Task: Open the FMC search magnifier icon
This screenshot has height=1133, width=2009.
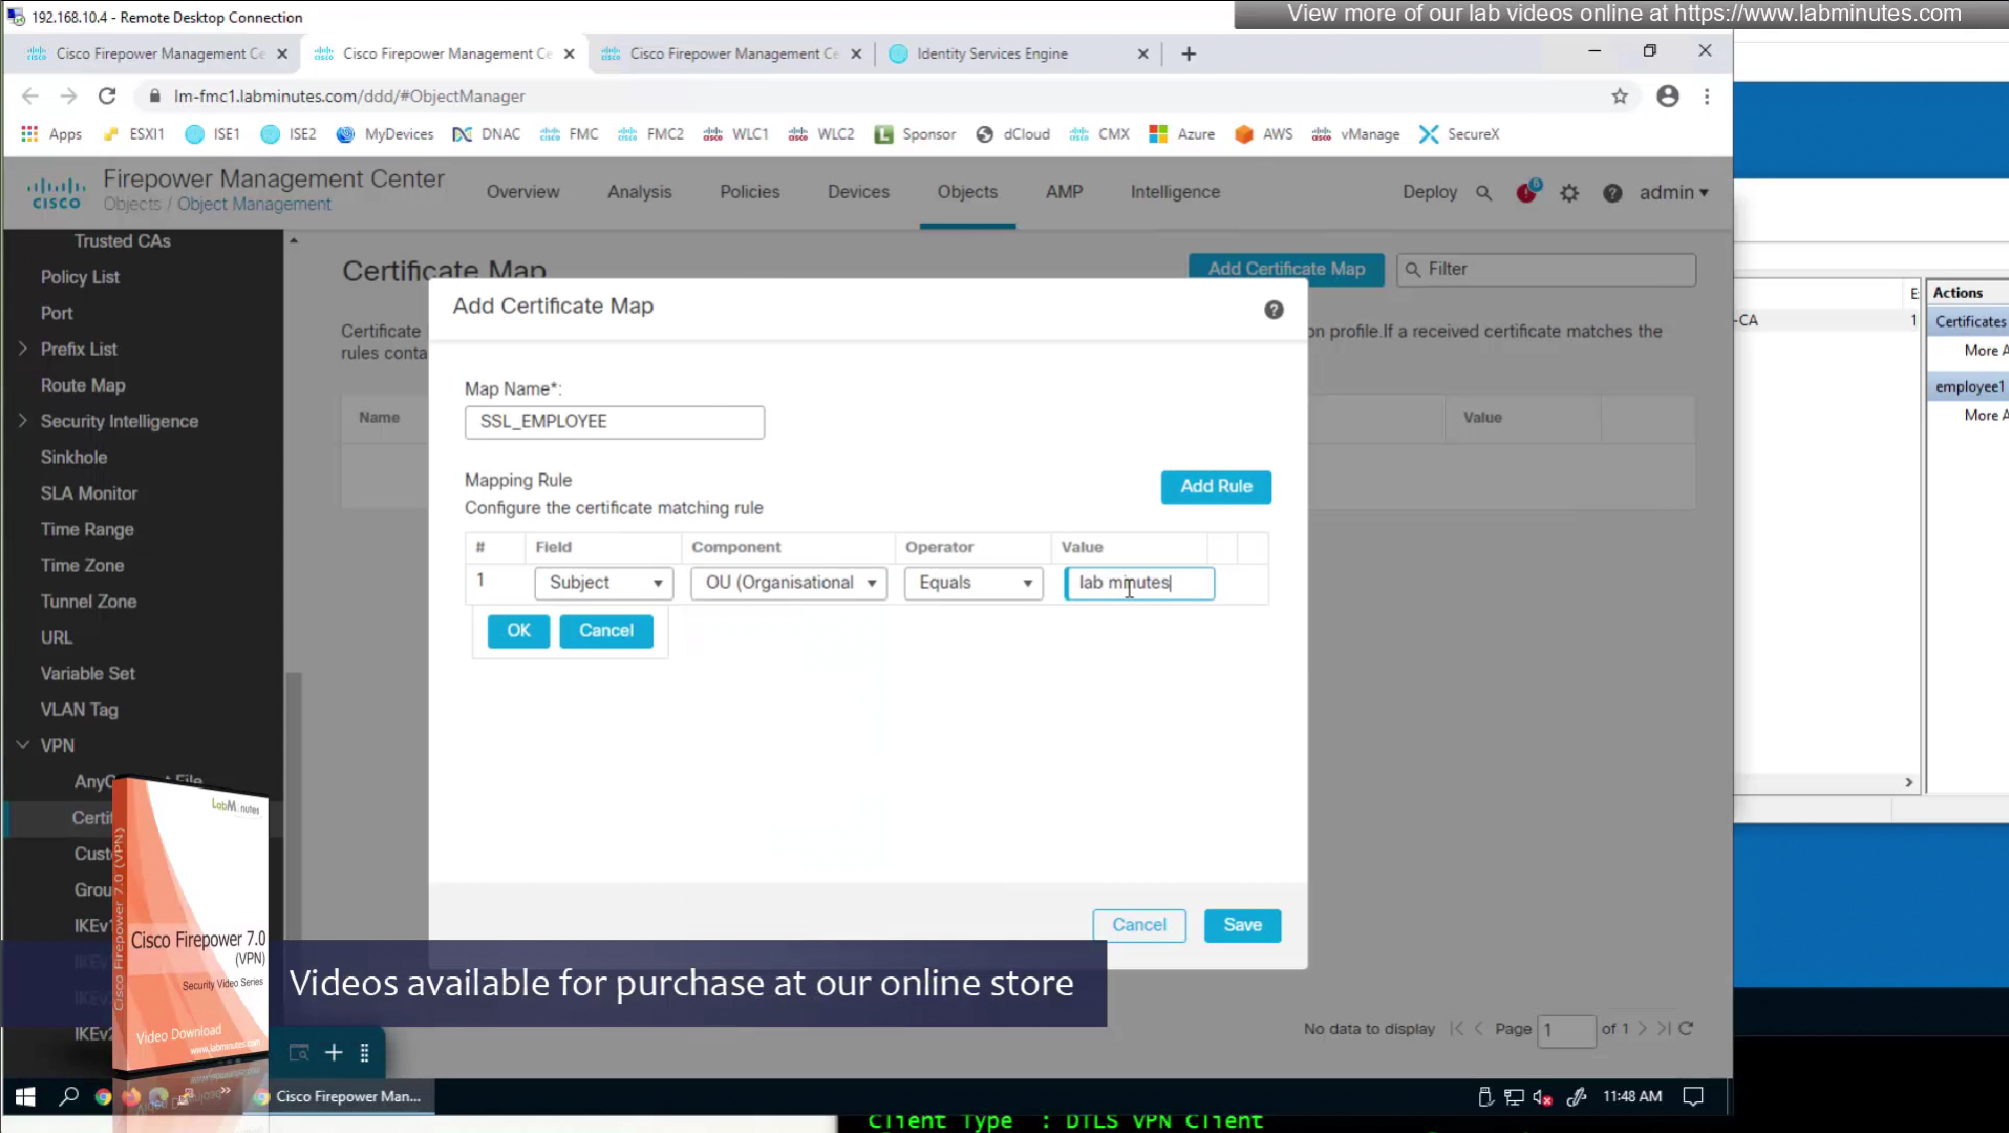Action: tap(1484, 193)
